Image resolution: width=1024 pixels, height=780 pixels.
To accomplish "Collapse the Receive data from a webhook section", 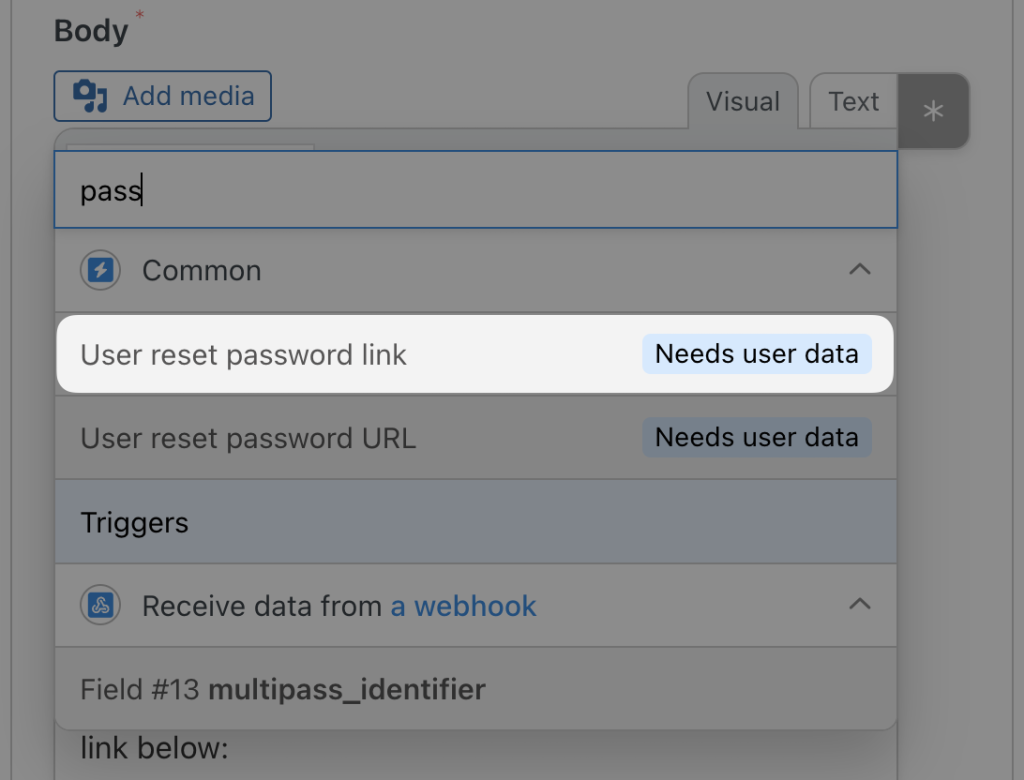I will tap(860, 605).
